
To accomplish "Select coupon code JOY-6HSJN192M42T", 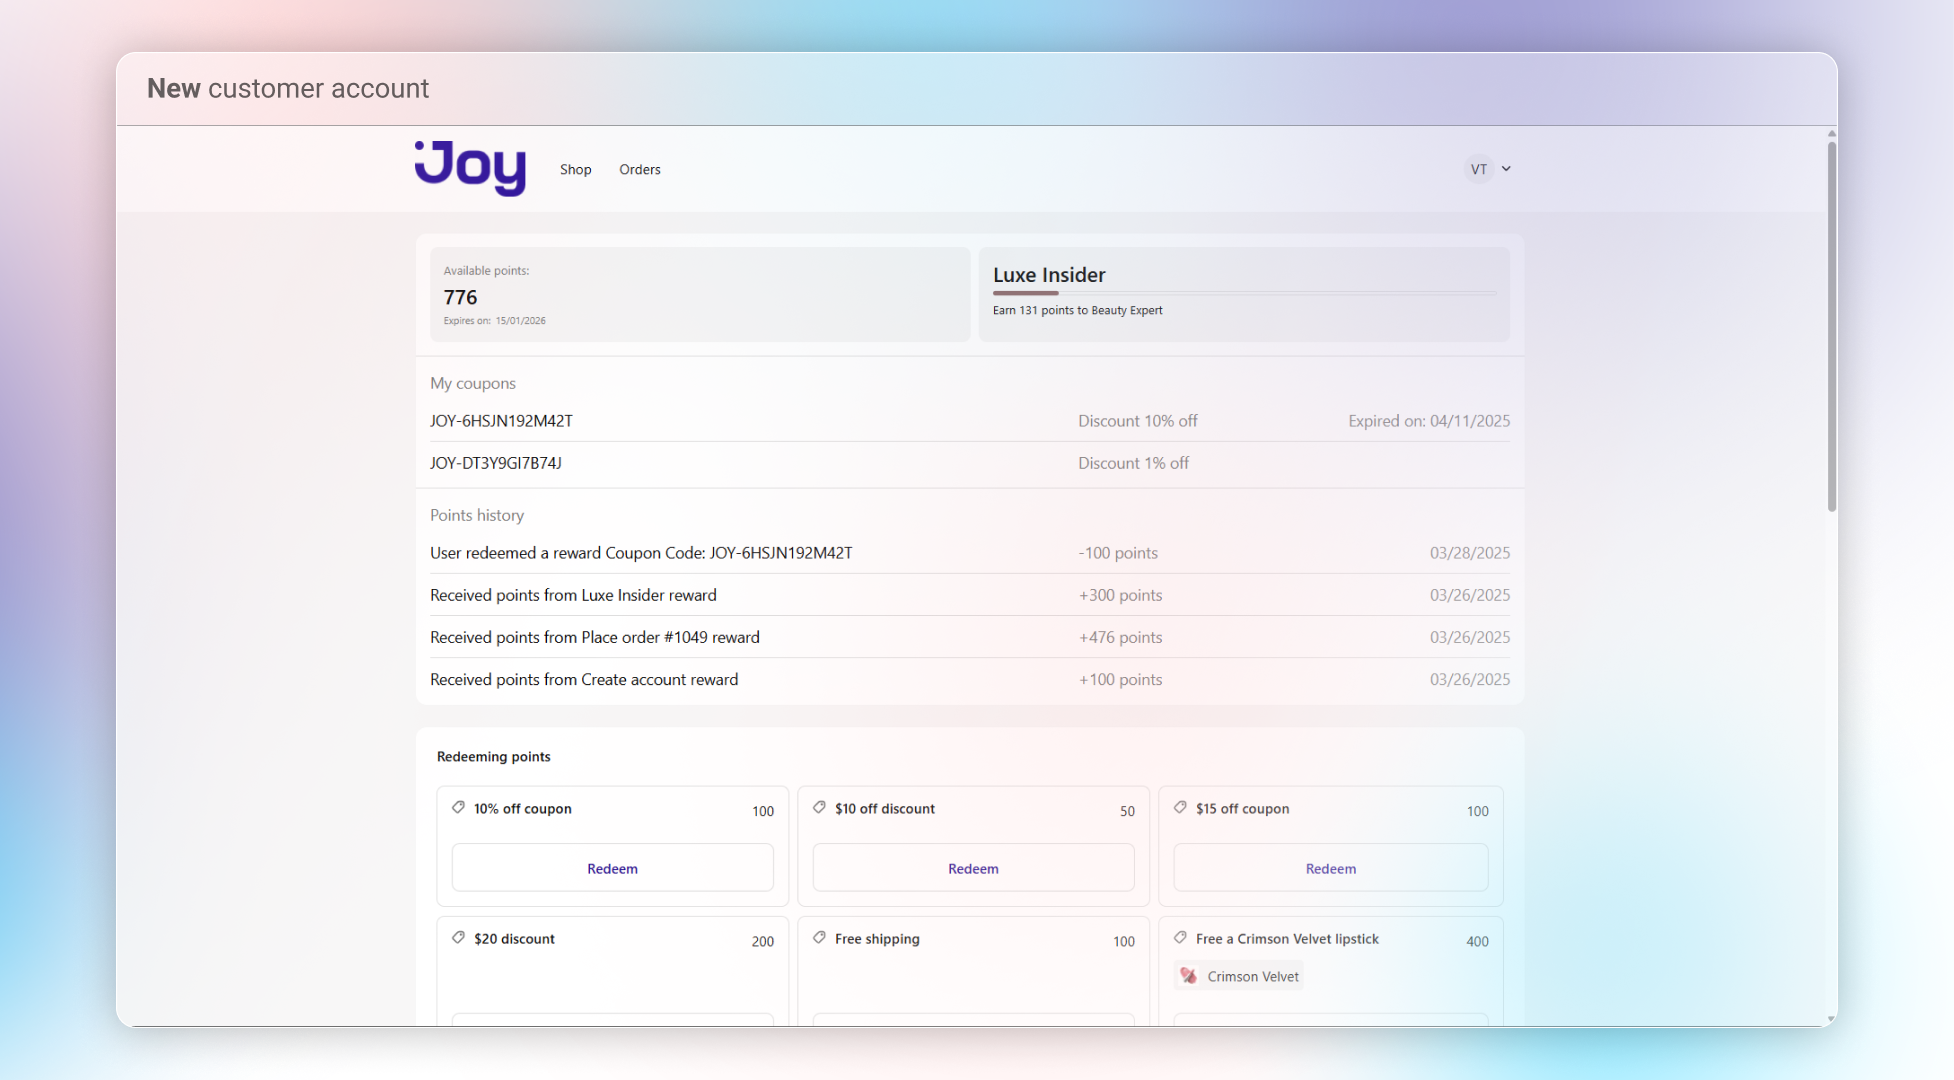I will pos(501,421).
